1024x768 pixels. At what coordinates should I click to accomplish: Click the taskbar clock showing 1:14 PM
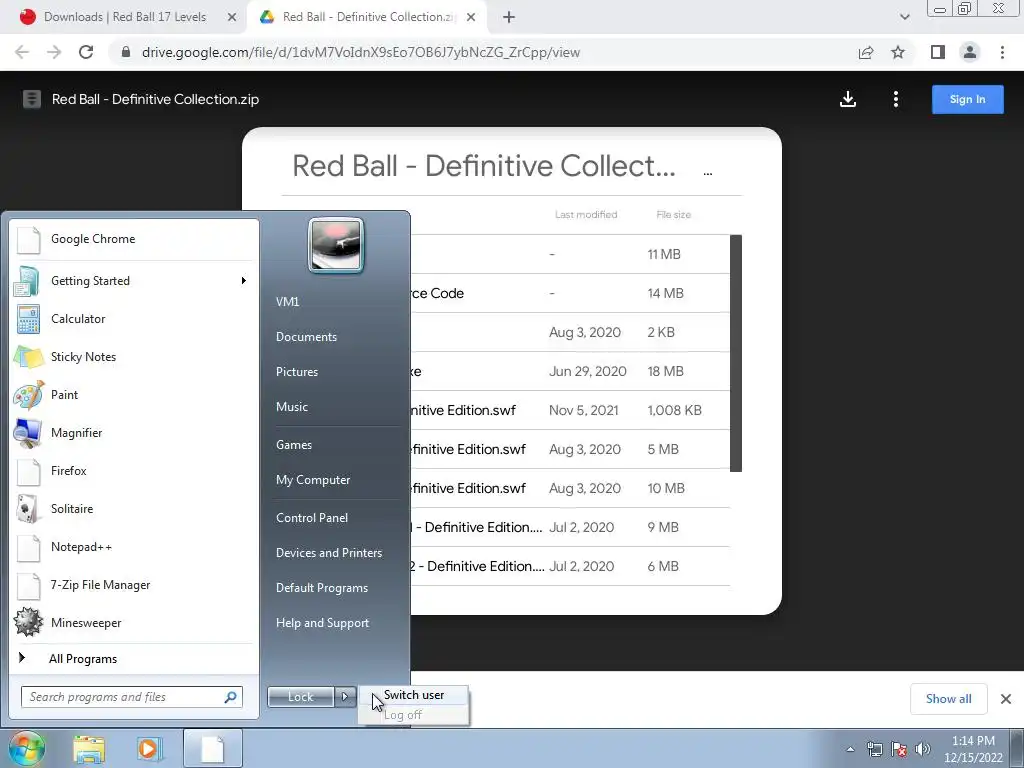point(973,749)
